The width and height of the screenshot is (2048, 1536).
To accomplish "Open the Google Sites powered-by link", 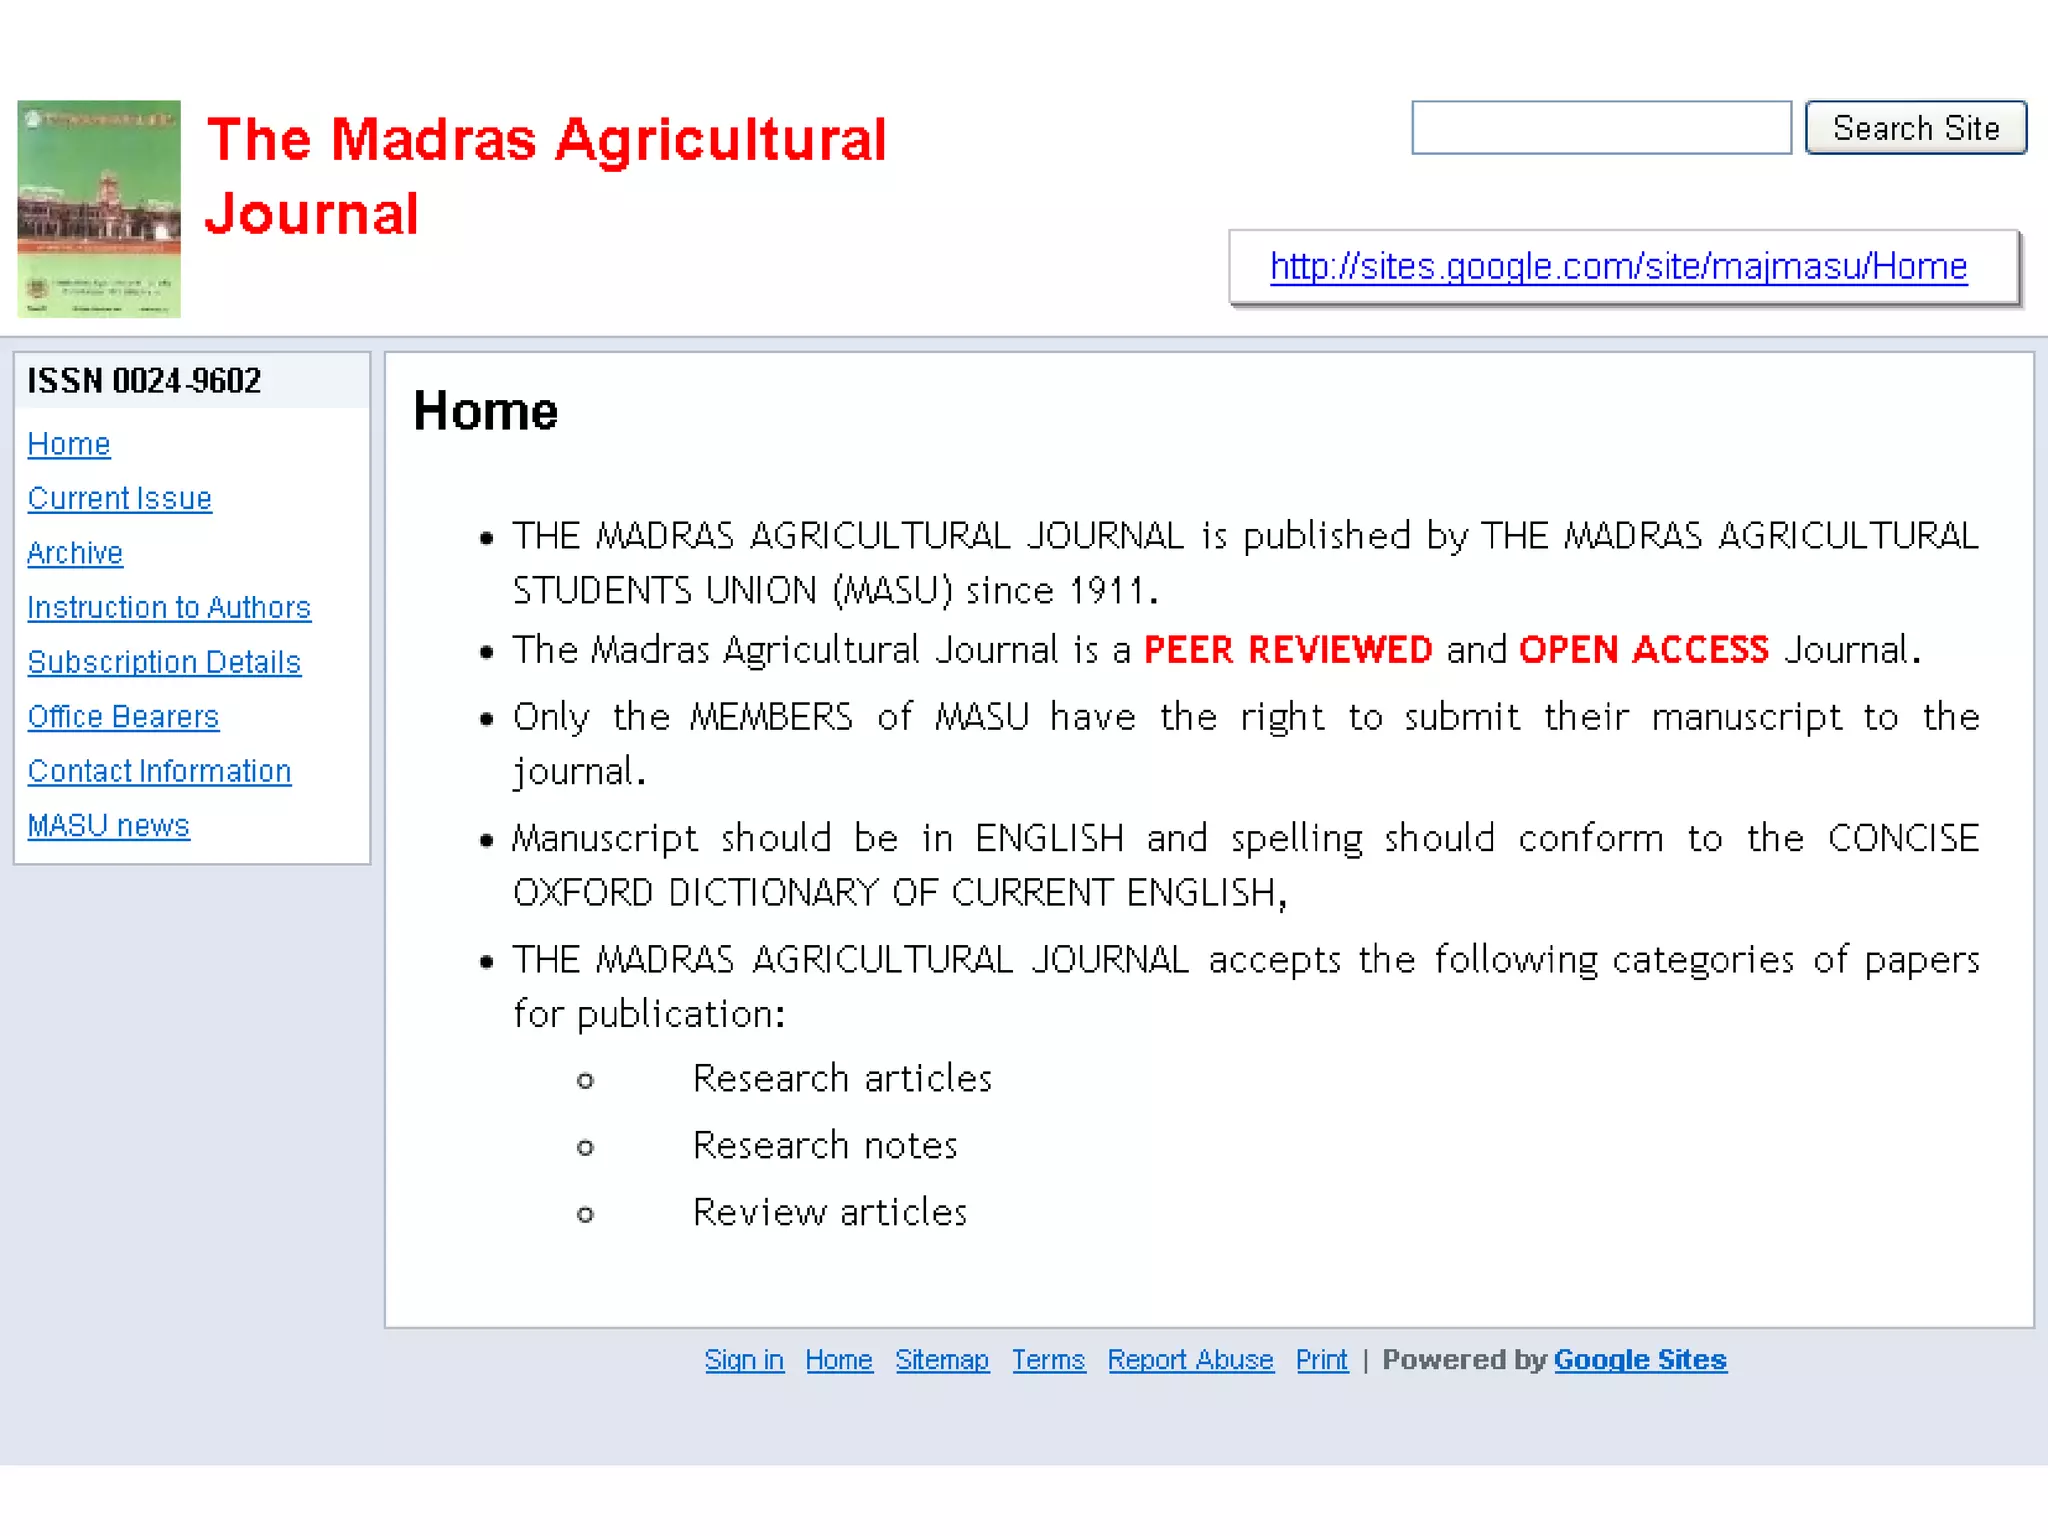I will pos(1640,1360).
